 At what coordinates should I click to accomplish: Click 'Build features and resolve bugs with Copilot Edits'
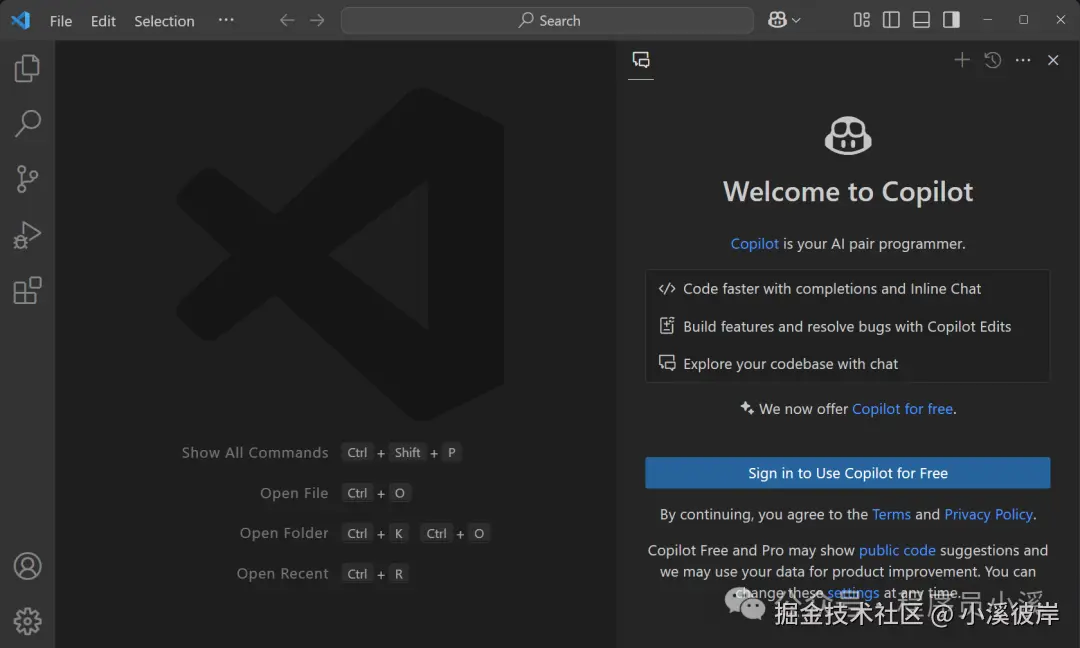point(847,326)
